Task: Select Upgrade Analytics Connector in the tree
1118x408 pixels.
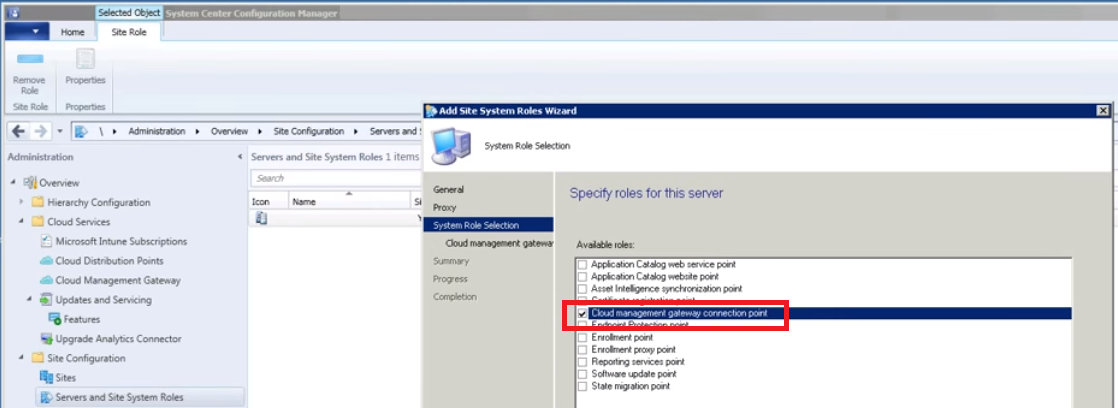Action: point(118,339)
